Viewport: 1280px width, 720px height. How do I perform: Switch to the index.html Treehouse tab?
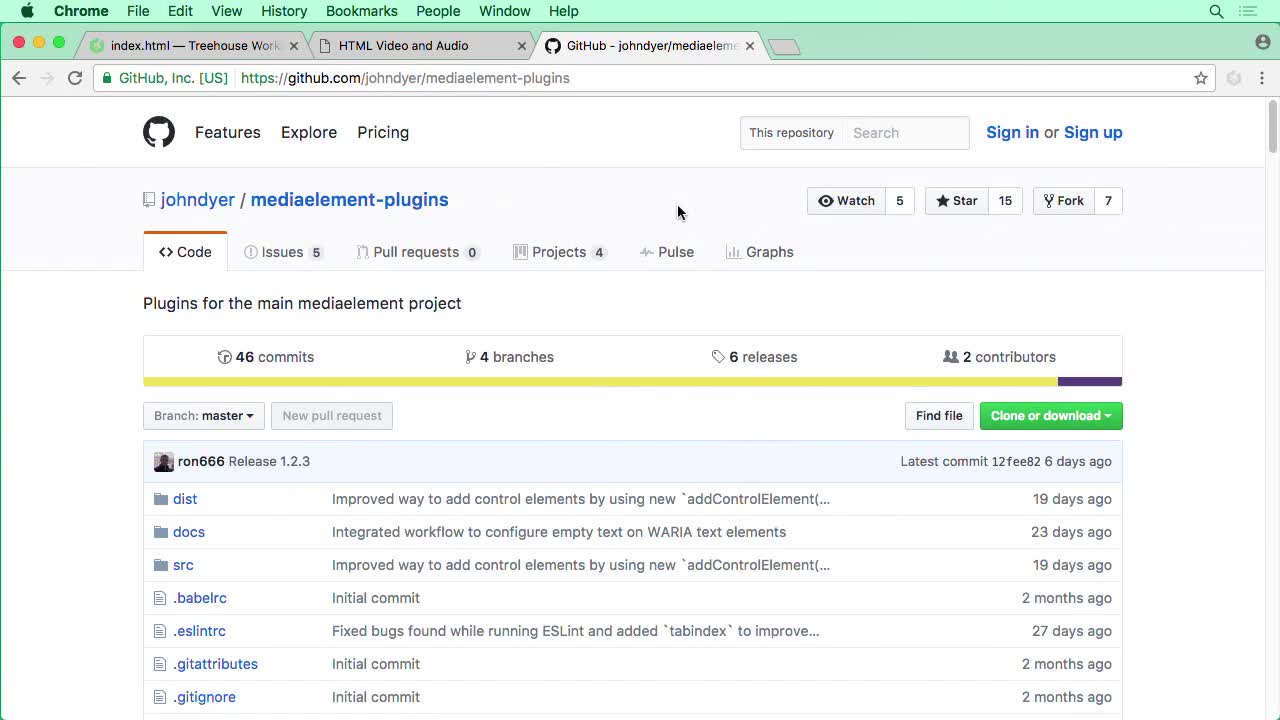tap(193, 46)
